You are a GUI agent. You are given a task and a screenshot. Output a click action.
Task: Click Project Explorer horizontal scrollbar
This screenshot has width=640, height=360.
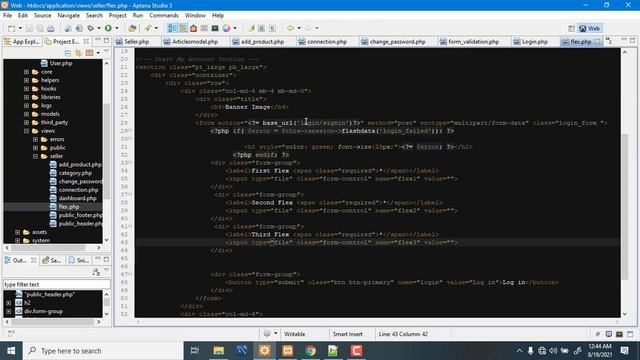coord(48,248)
